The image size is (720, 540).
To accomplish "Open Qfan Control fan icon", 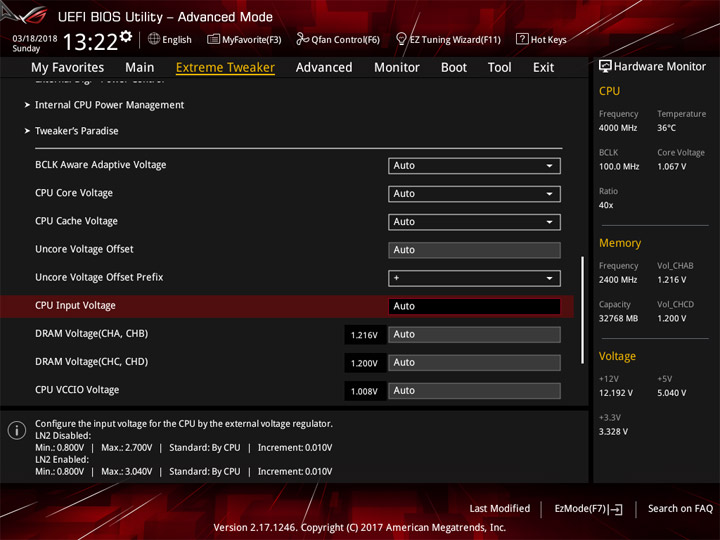I will (x=302, y=39).
